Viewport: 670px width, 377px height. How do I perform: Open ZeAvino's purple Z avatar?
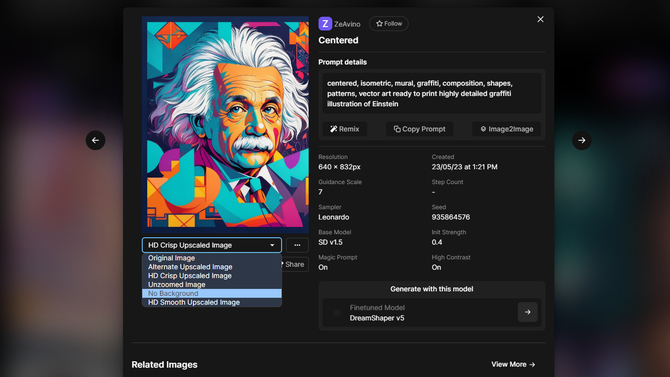coord(325,24)
